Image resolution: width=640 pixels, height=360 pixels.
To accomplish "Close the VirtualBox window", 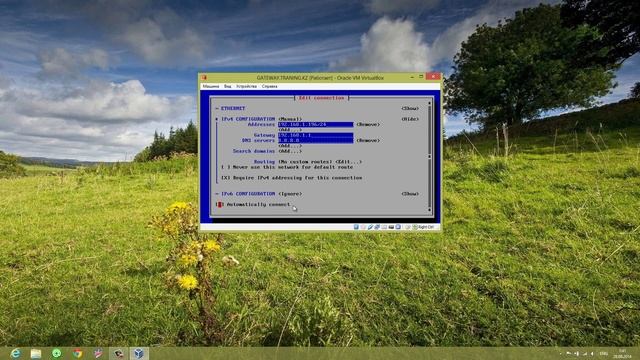I will tap(433, 76).
